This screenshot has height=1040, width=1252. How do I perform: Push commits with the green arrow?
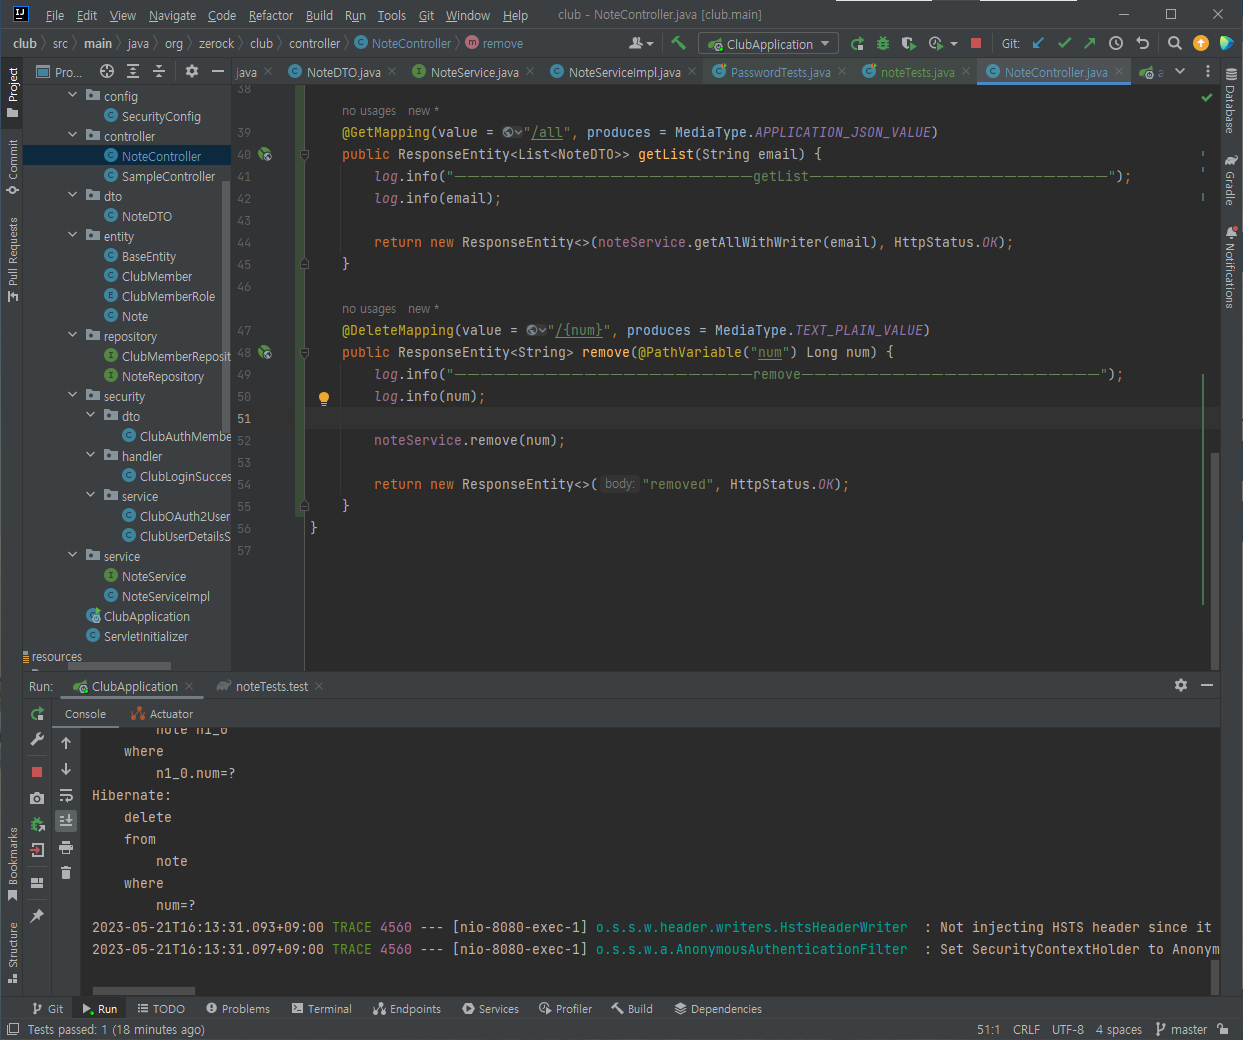[x=1090, y=43]
